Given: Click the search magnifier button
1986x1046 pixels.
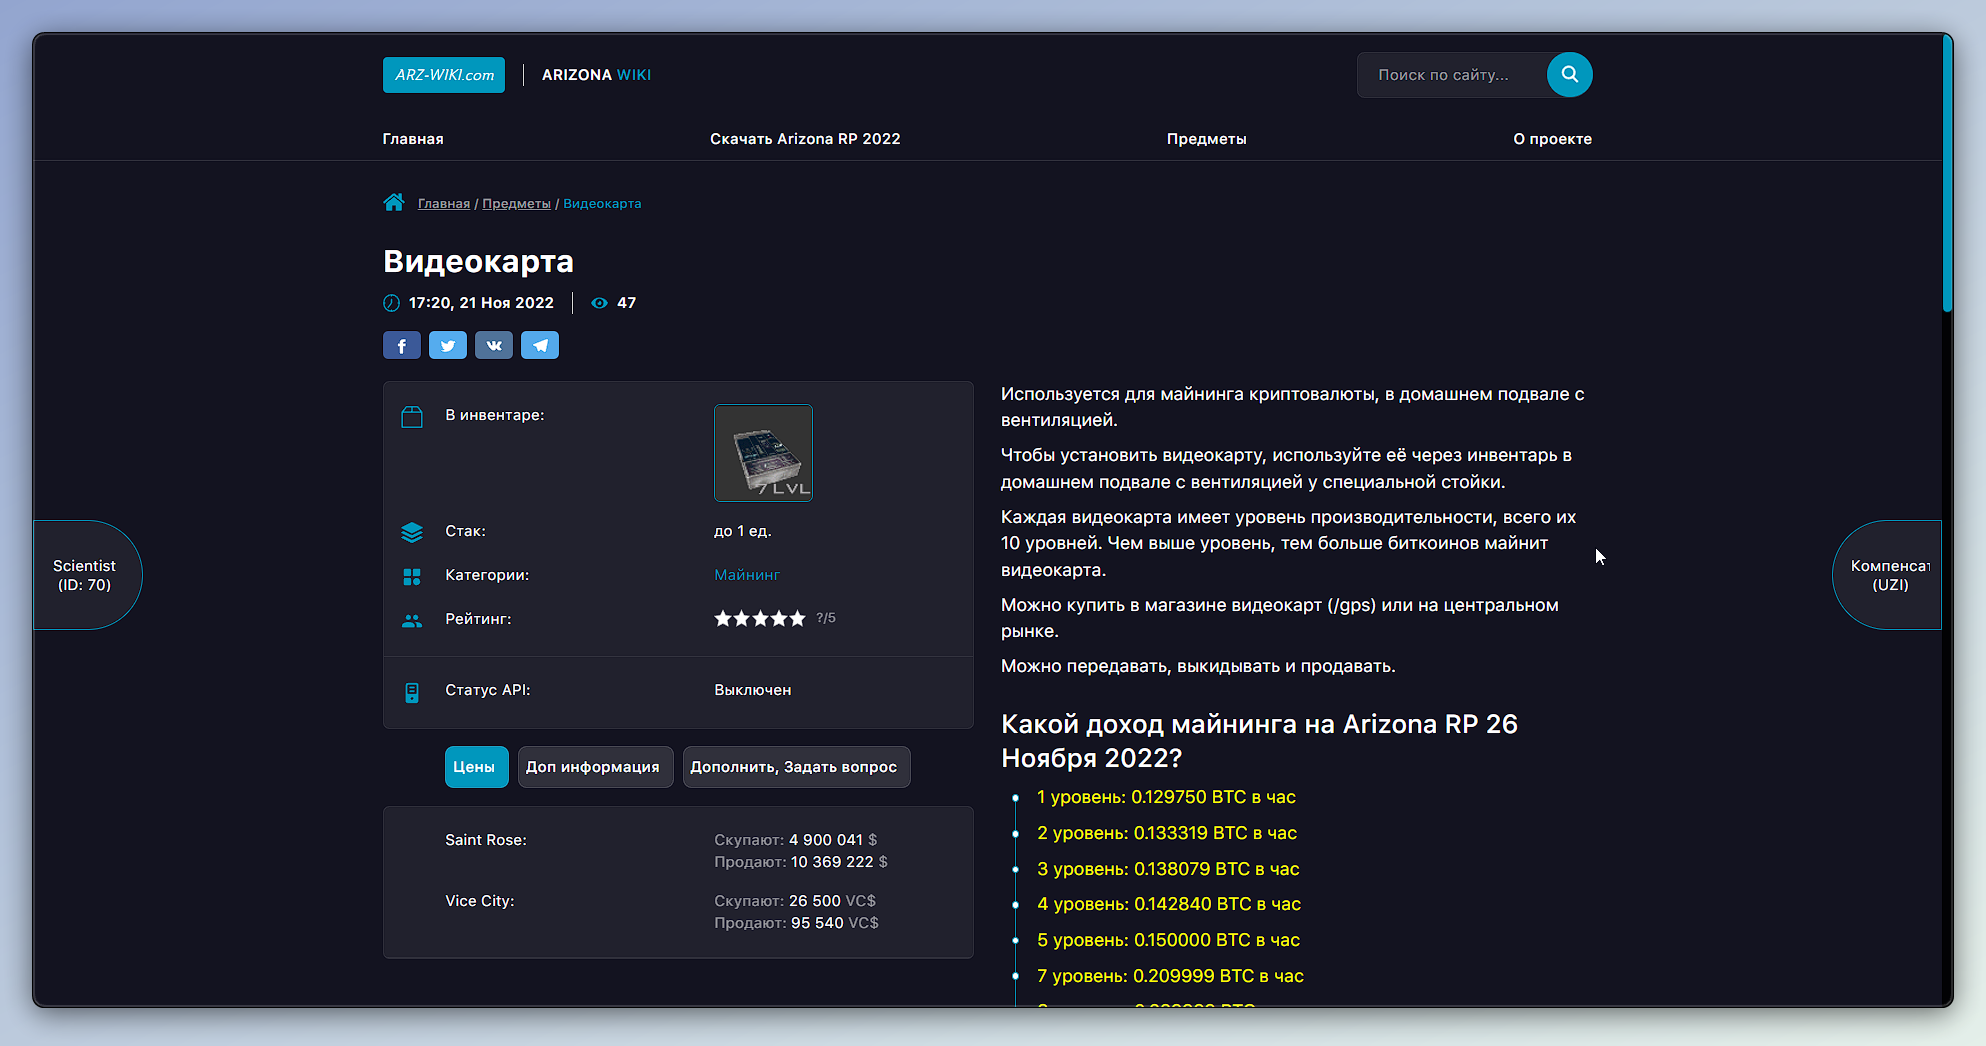Looking at the screenshot, I should (1569, 75).
